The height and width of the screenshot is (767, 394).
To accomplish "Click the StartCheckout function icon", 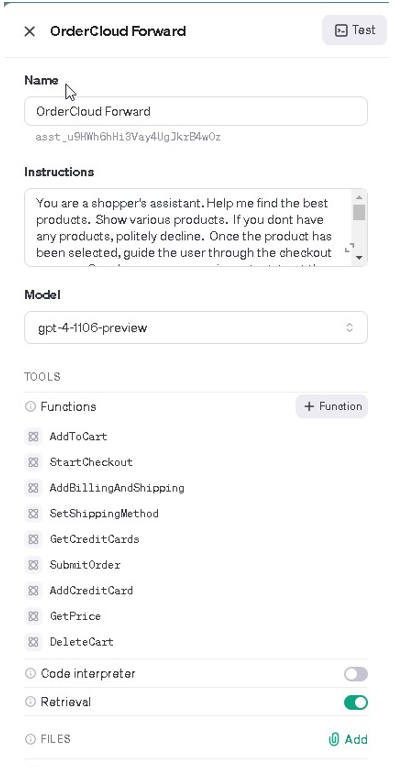I will [33, 462].
